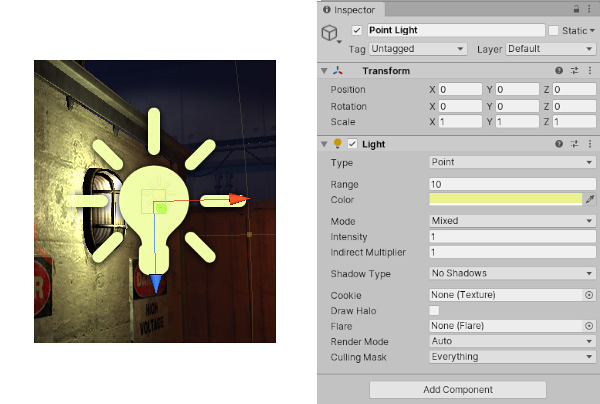Image resolution: width=600 pixels, height=404 pixels.
Task: Open the Culling Mask dropdown
Action: point(511,357)
